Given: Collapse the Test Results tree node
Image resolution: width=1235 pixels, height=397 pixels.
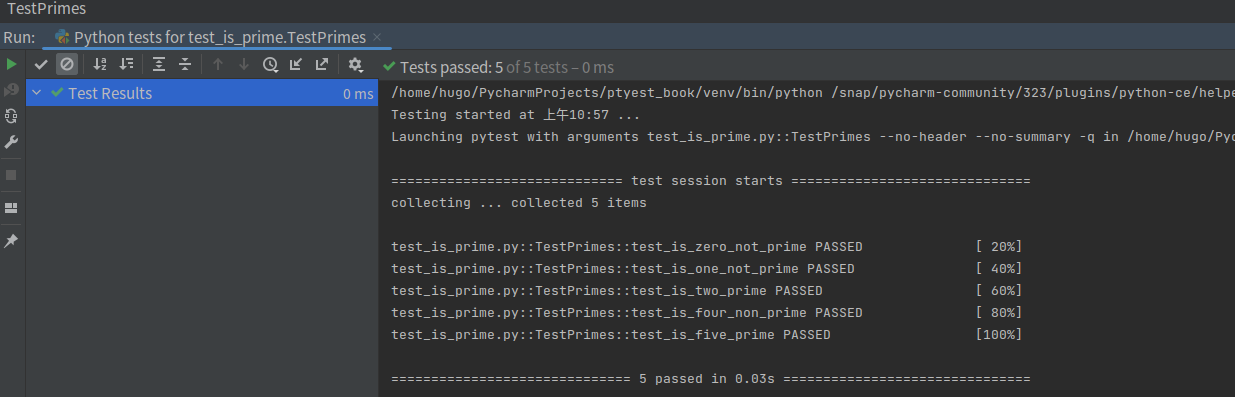Looking at the screenshot, I should tap(37, 93).
